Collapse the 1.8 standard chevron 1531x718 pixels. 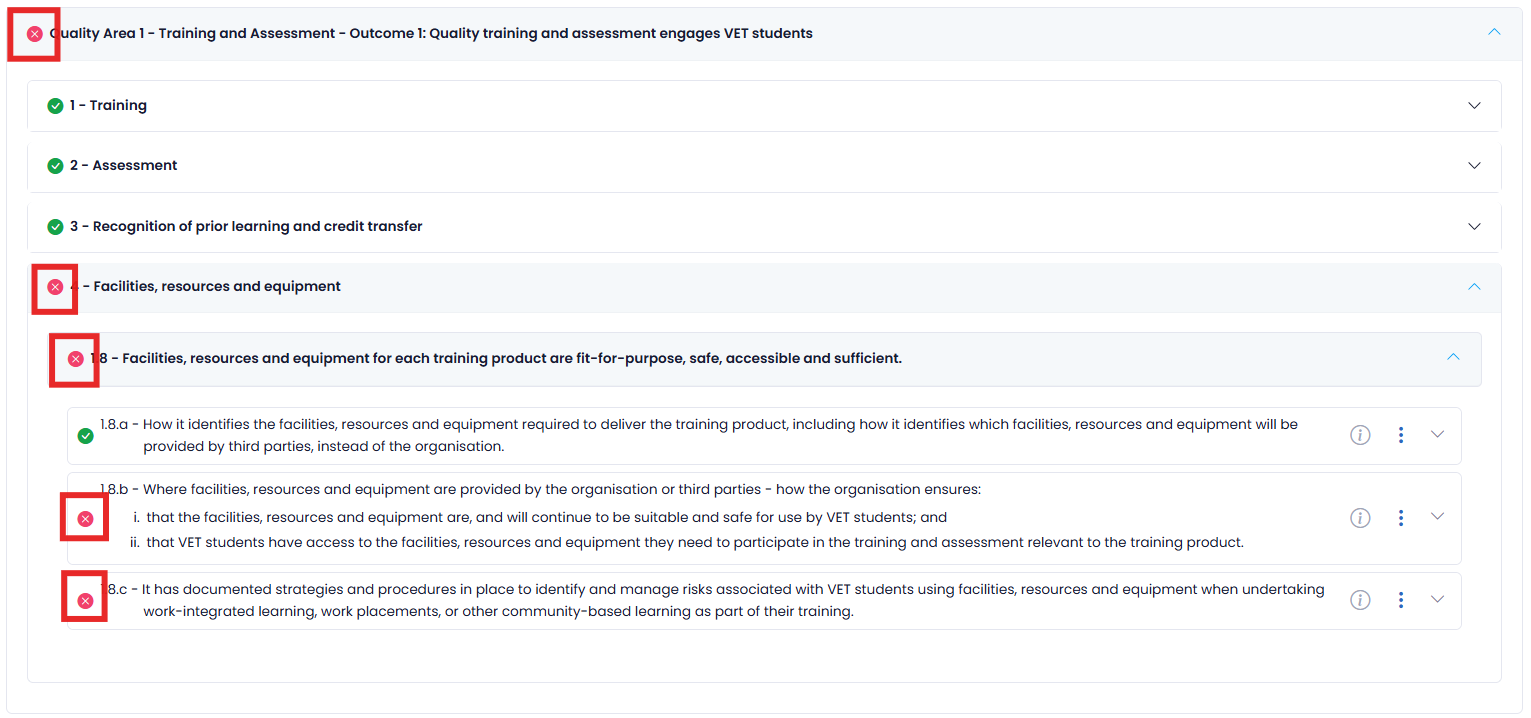coord(1454,357)
